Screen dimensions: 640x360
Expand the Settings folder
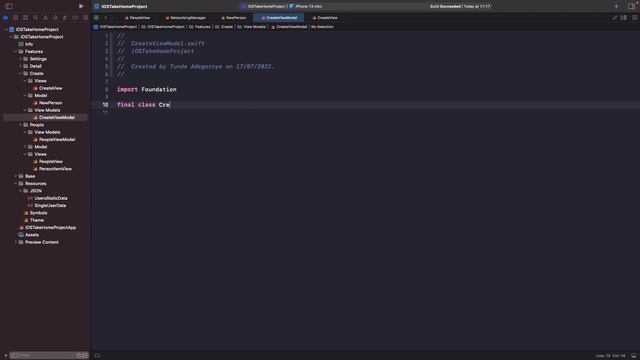21,59
